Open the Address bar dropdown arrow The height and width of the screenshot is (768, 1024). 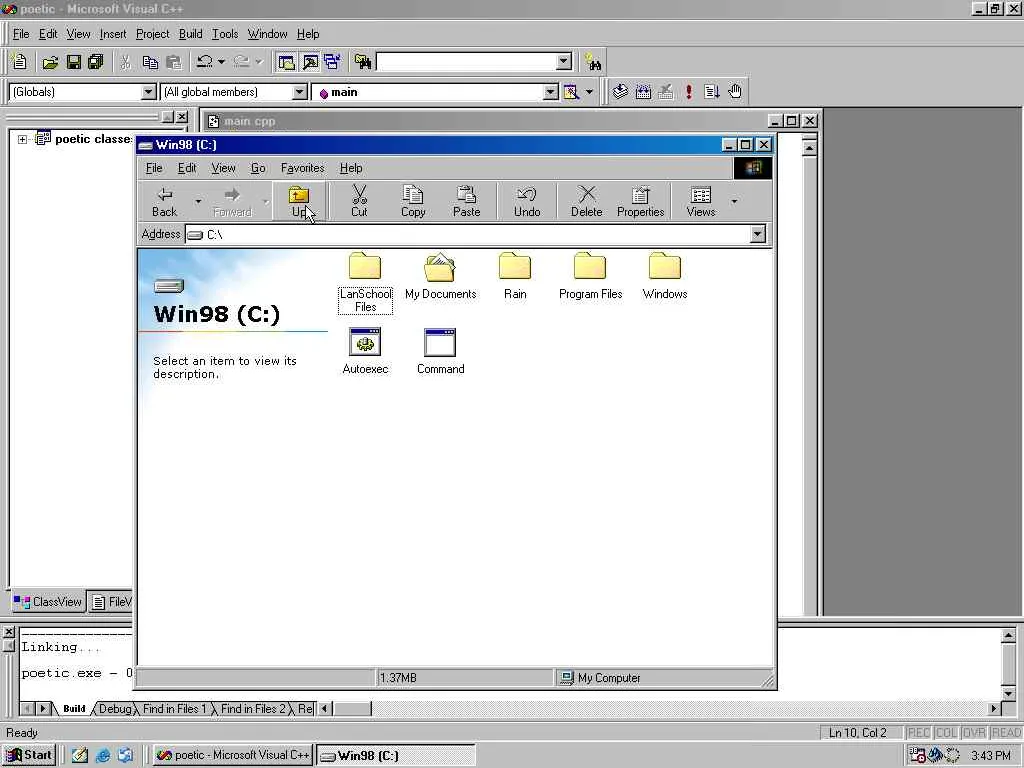tap(758, 234)
